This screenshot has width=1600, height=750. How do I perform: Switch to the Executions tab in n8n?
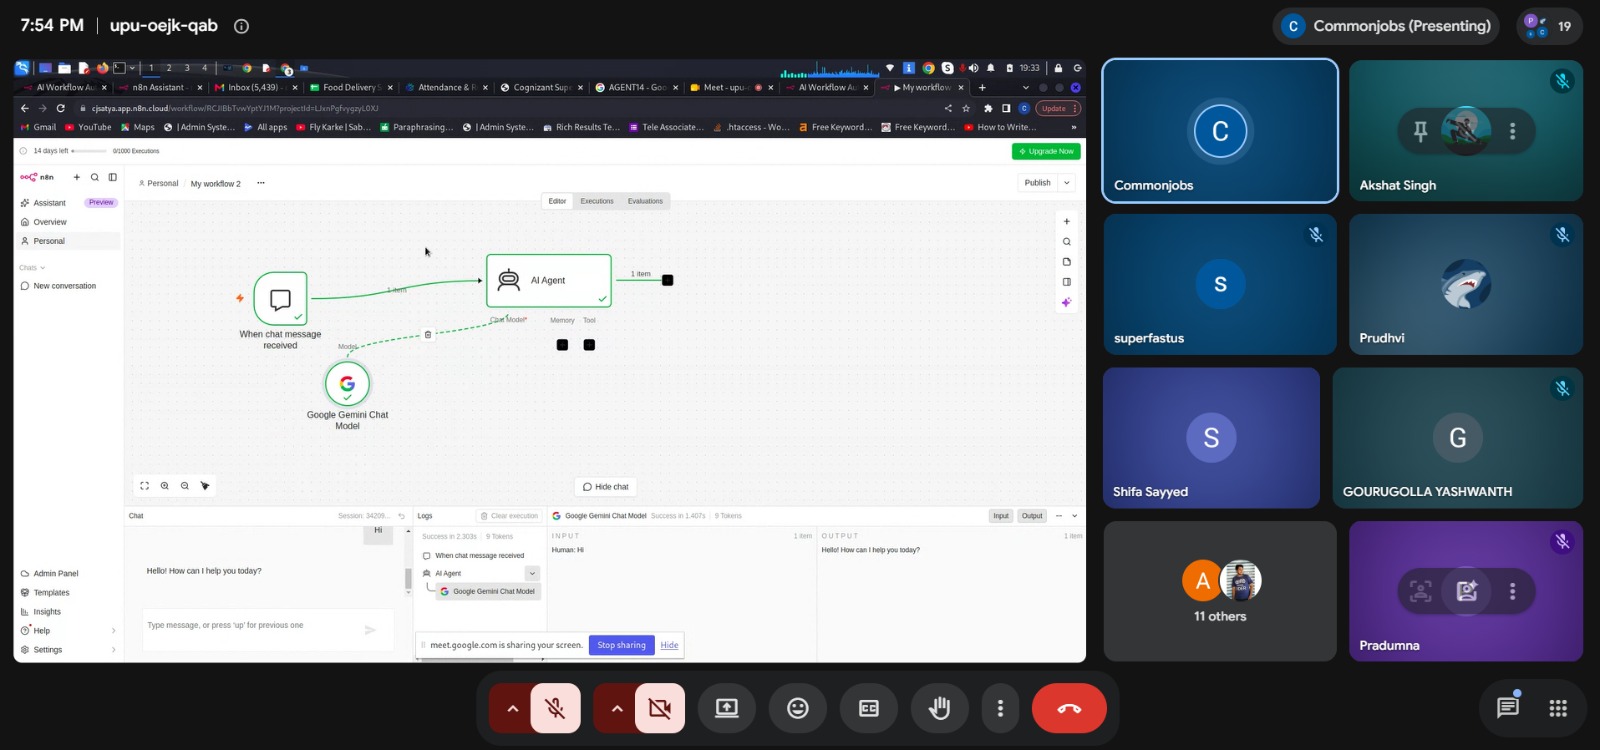597,201
